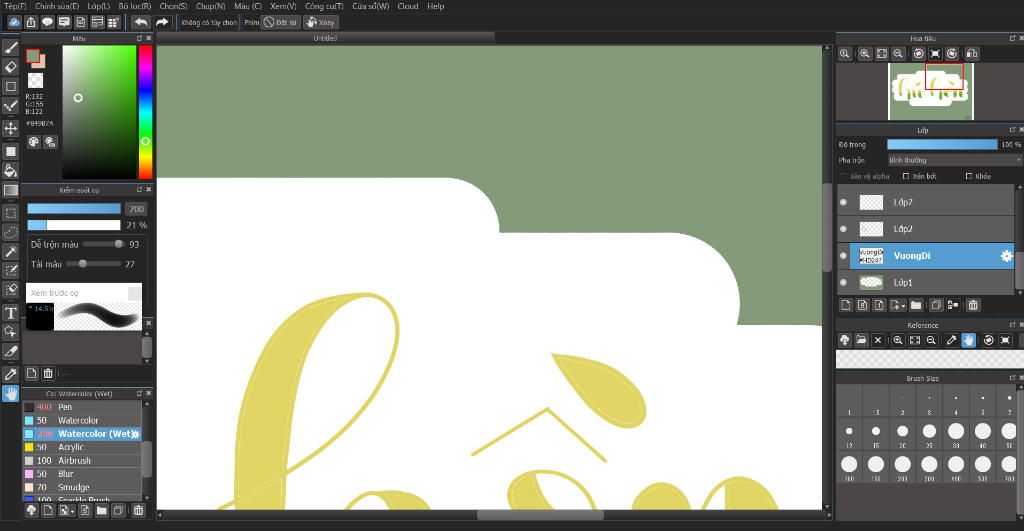Zoom in on the navigator panel
This screenshot has width=1024, height=531.
pyautogui.click(x=865, y=54)
